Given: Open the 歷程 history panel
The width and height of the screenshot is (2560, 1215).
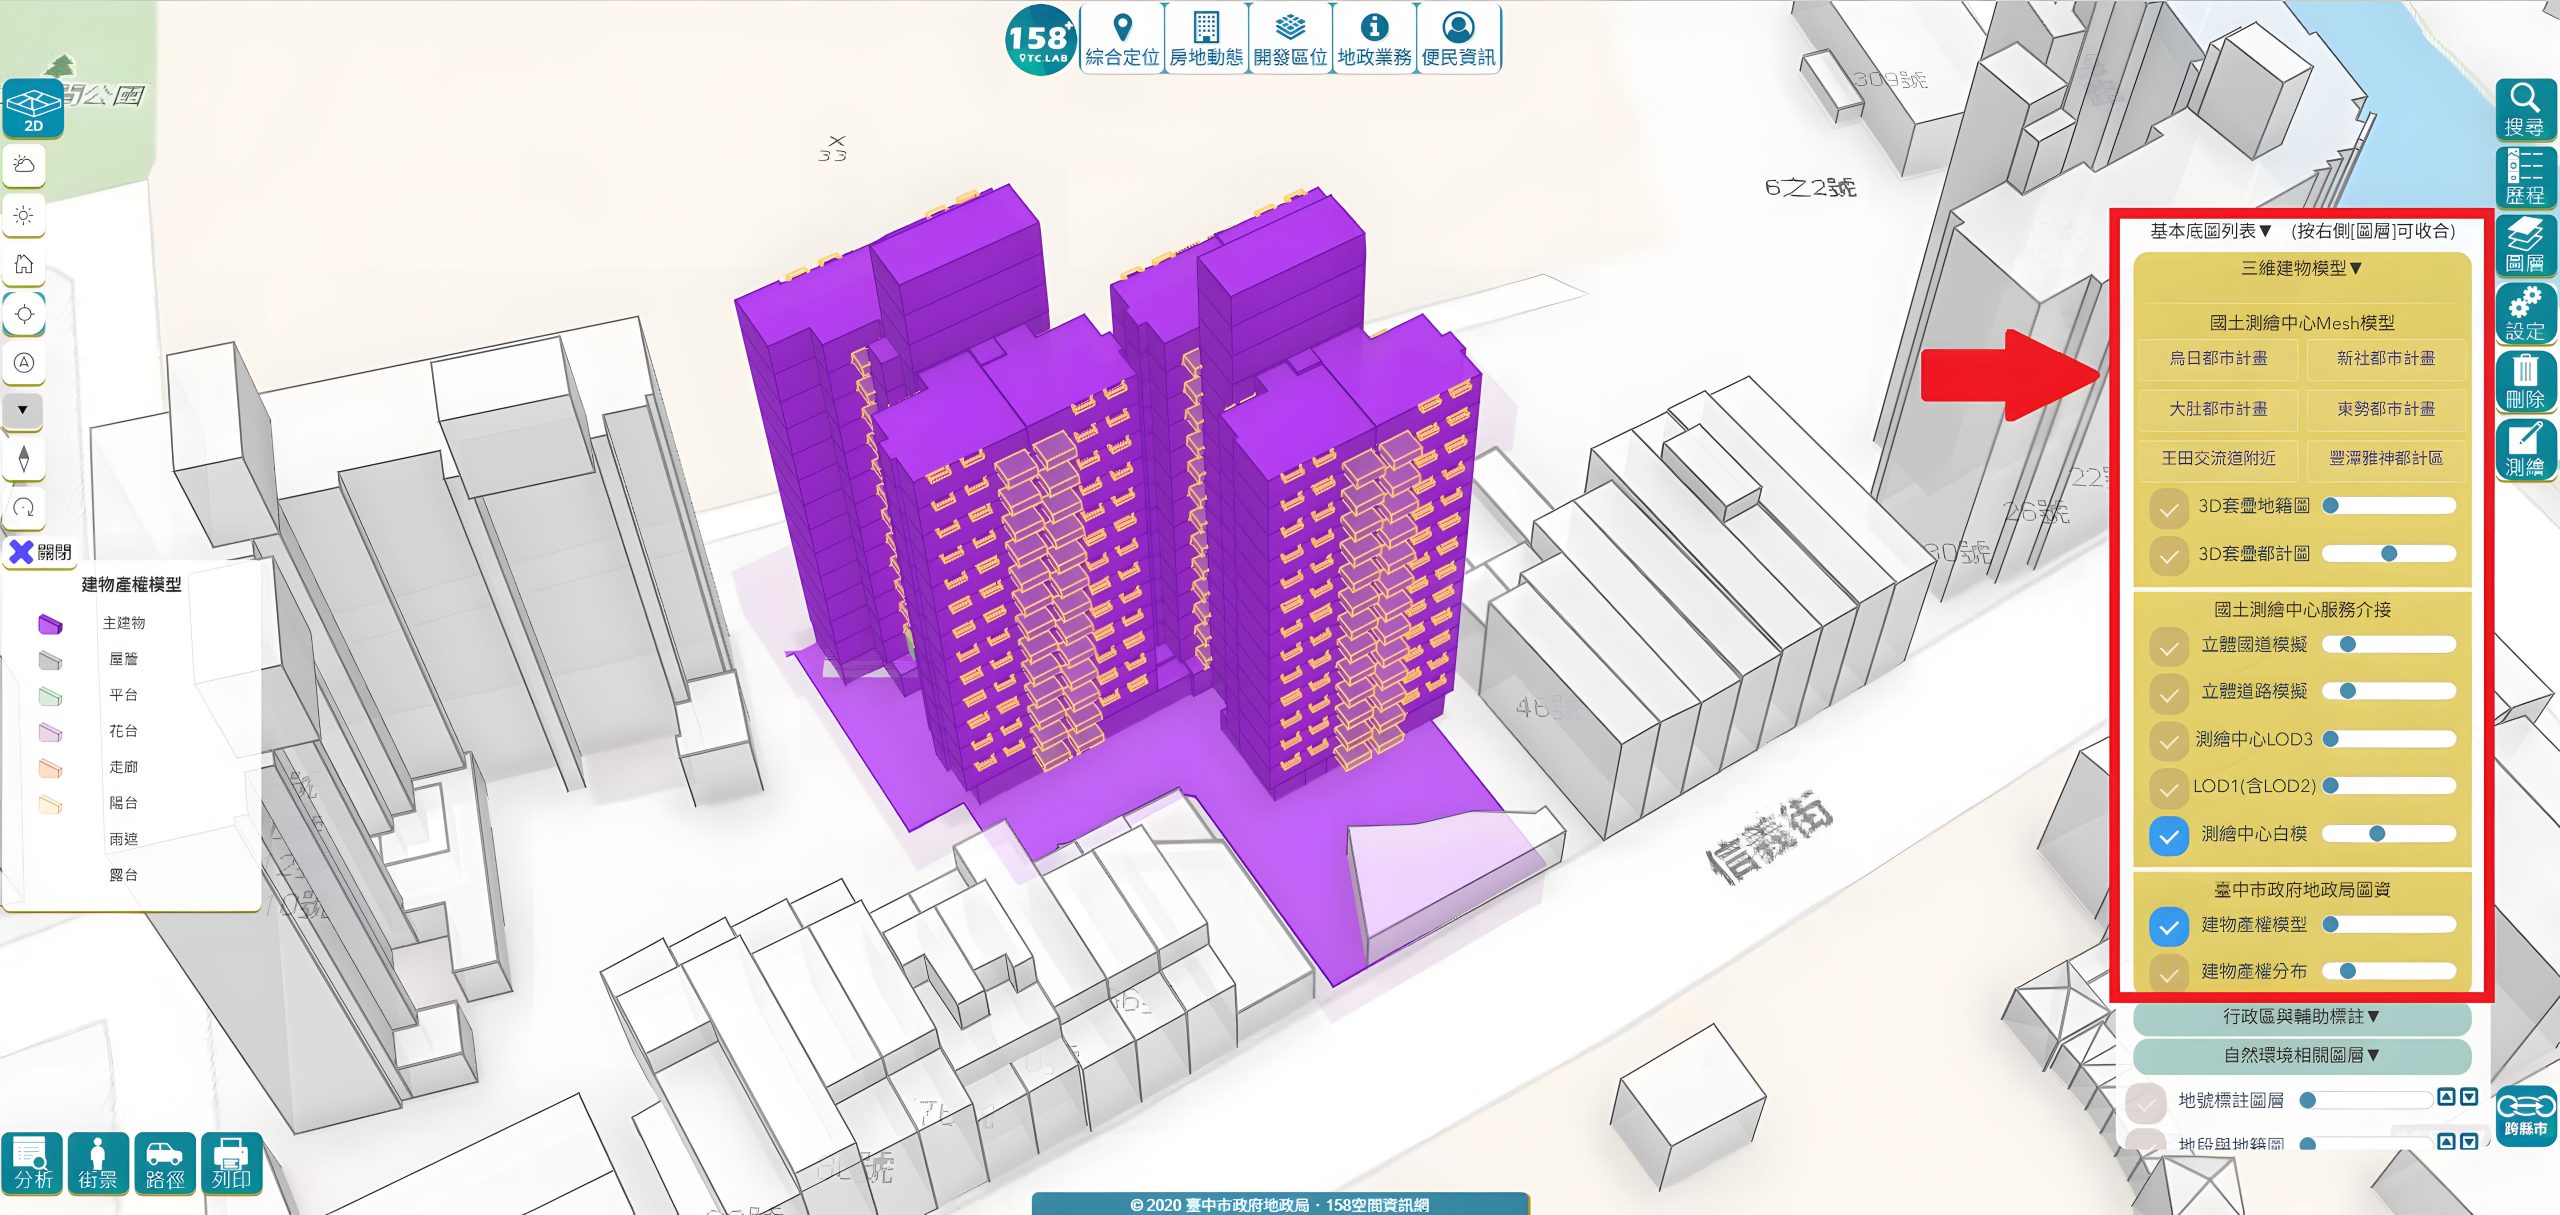Looking at the screenshot, I should (2525, 177).
